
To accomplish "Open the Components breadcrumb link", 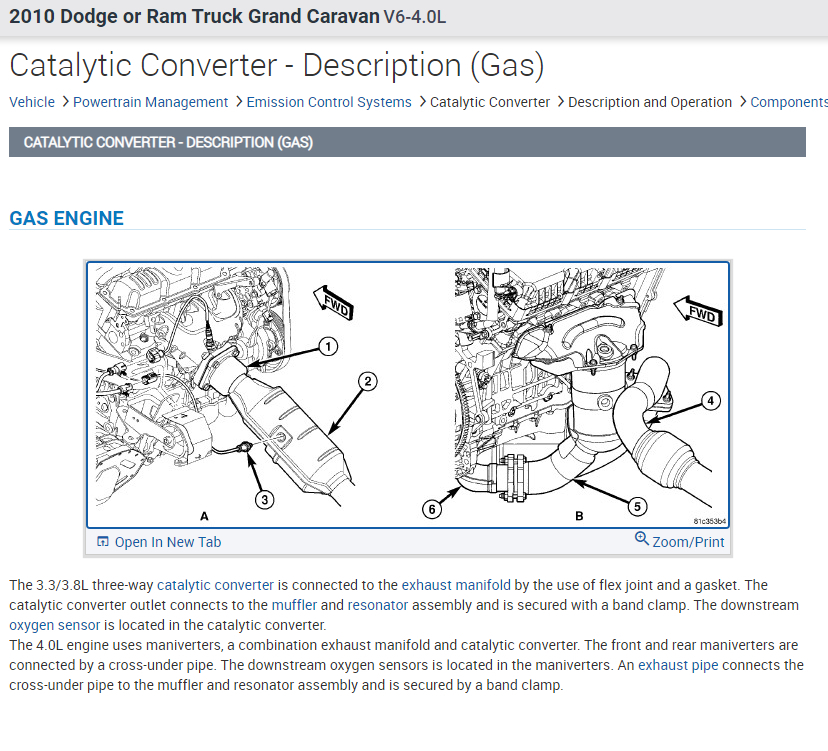I will click(x=789, y=102).
